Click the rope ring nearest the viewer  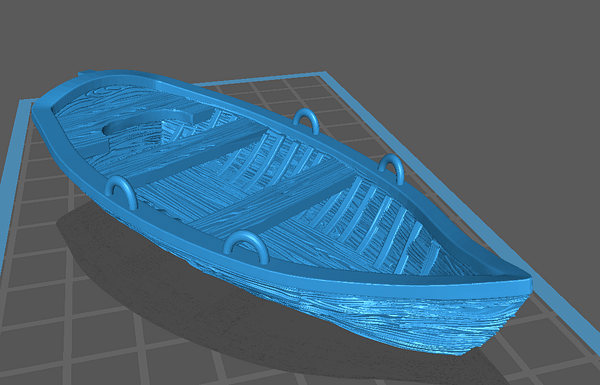(x=246, y=248)
